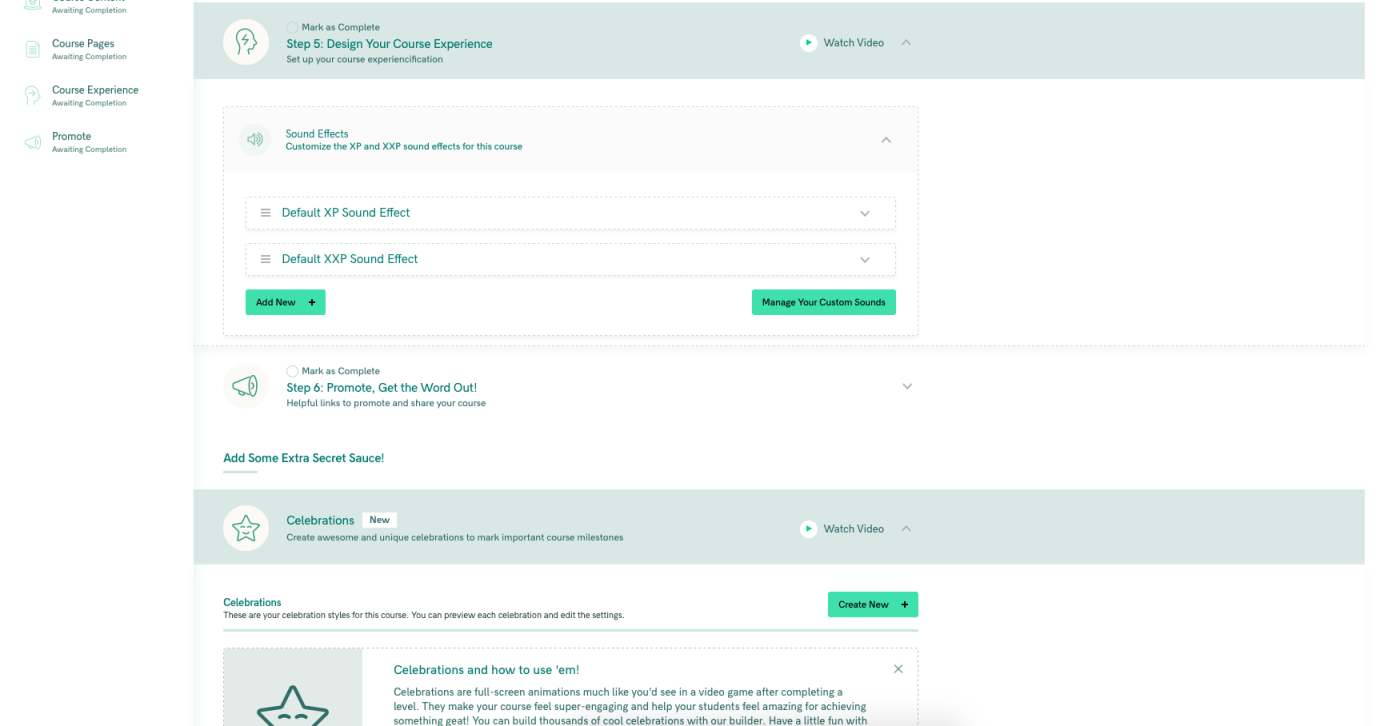Click the Sound Effects speaker icon

click(255, 140)
